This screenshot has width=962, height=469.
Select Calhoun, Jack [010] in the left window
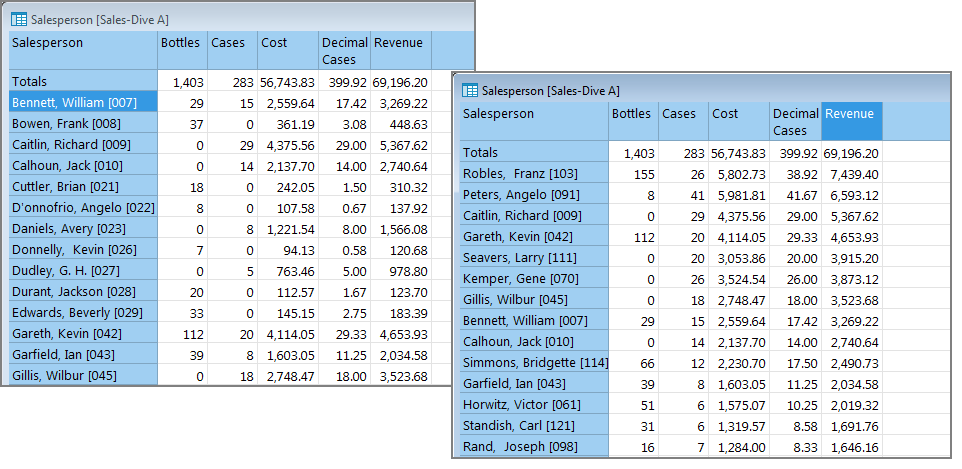[x=83, y=165]
